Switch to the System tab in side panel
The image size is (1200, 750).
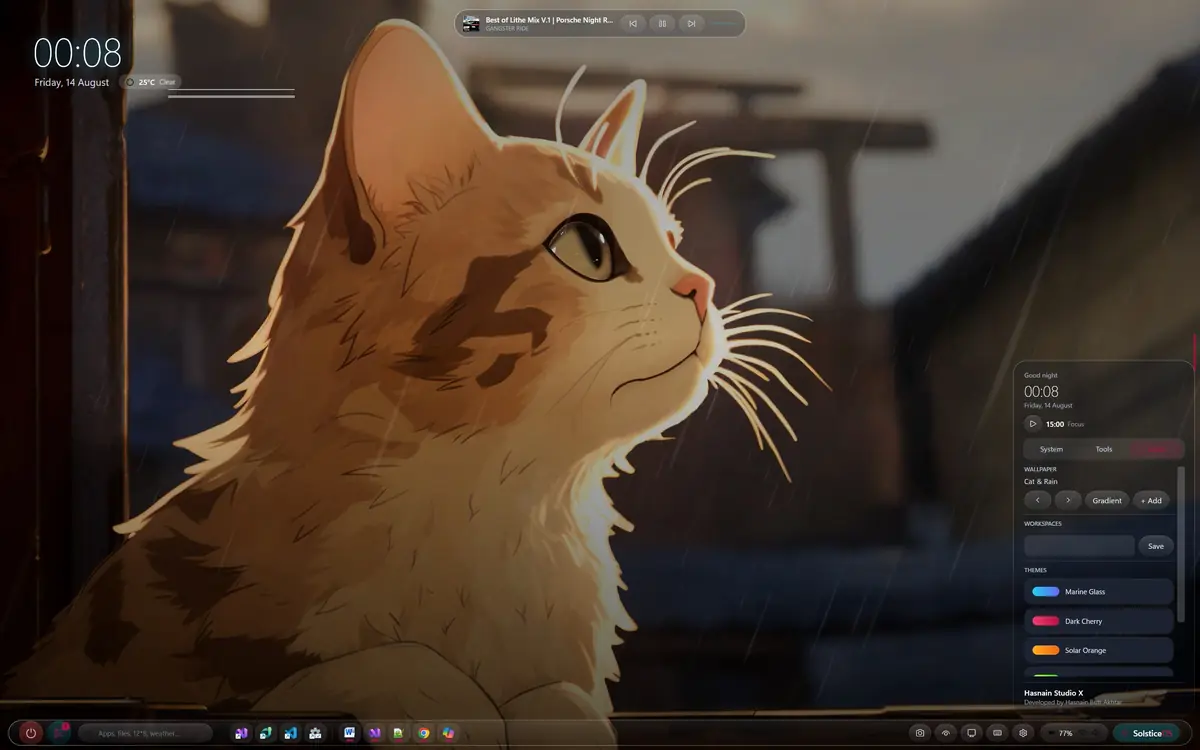click(1051, 449)
